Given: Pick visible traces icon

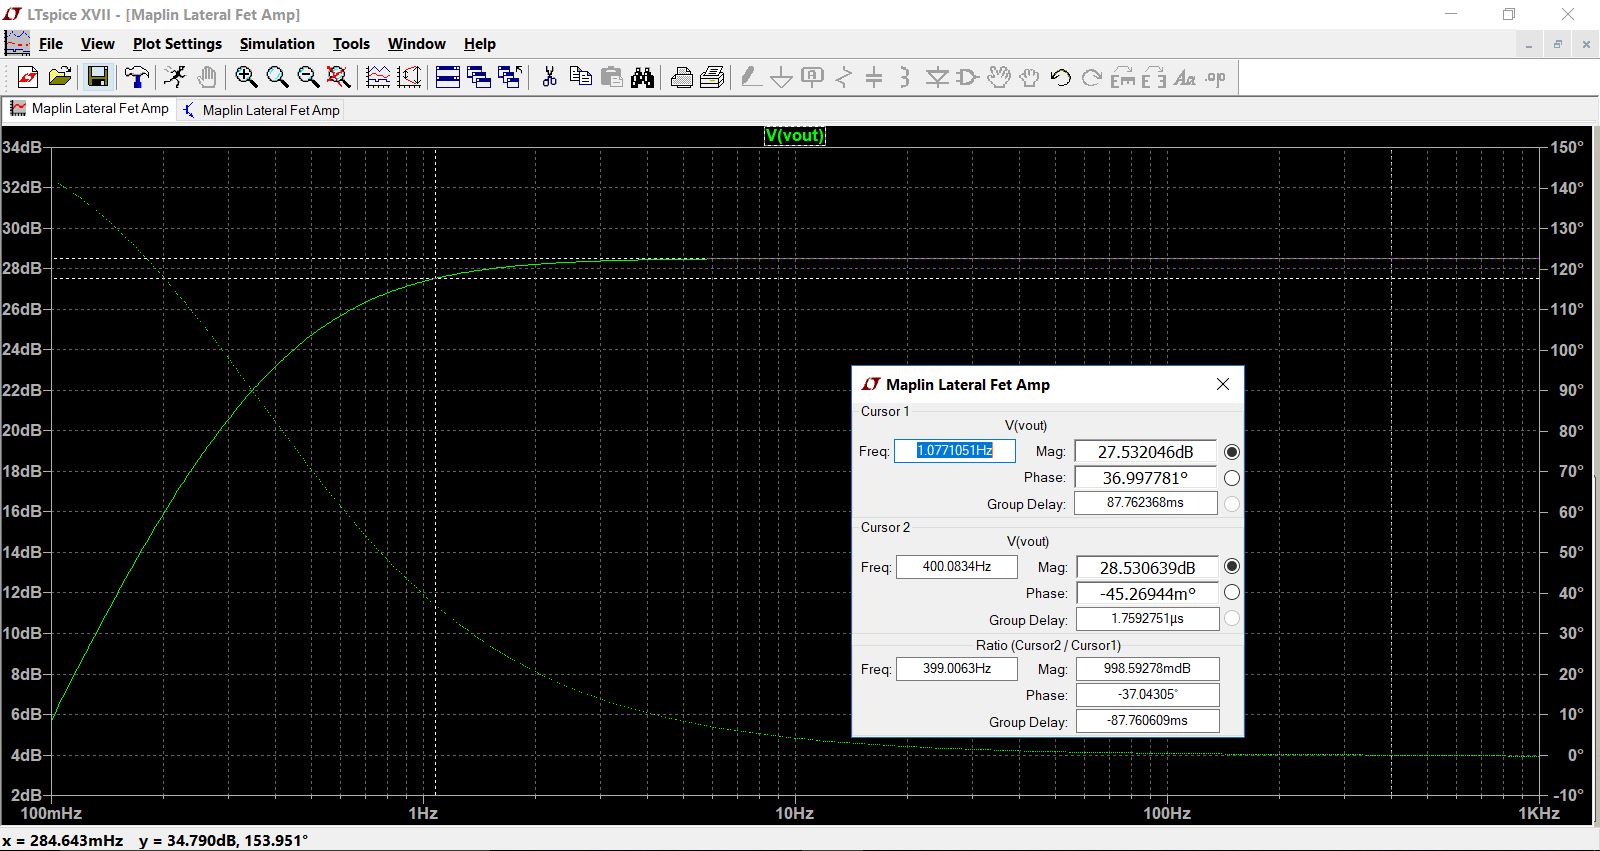Looking at the screenshot, I should tap(378, 77).
